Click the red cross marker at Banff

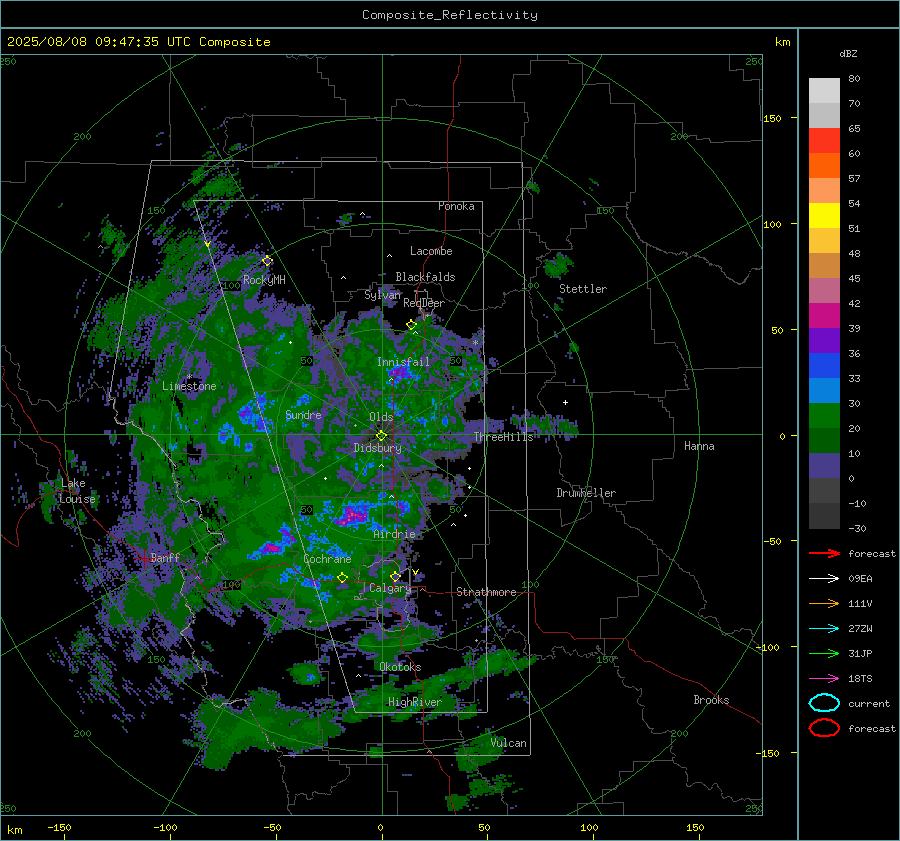click(x=144, y=557)
